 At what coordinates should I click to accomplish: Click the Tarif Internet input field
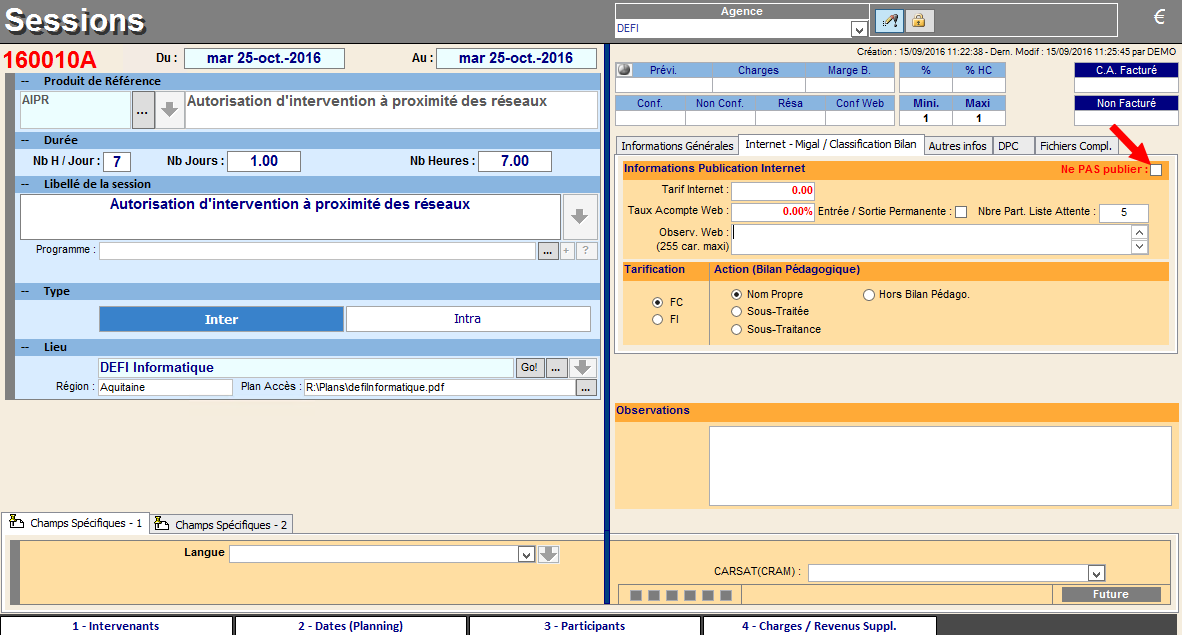pyautogui.click(x=772, y=190)
